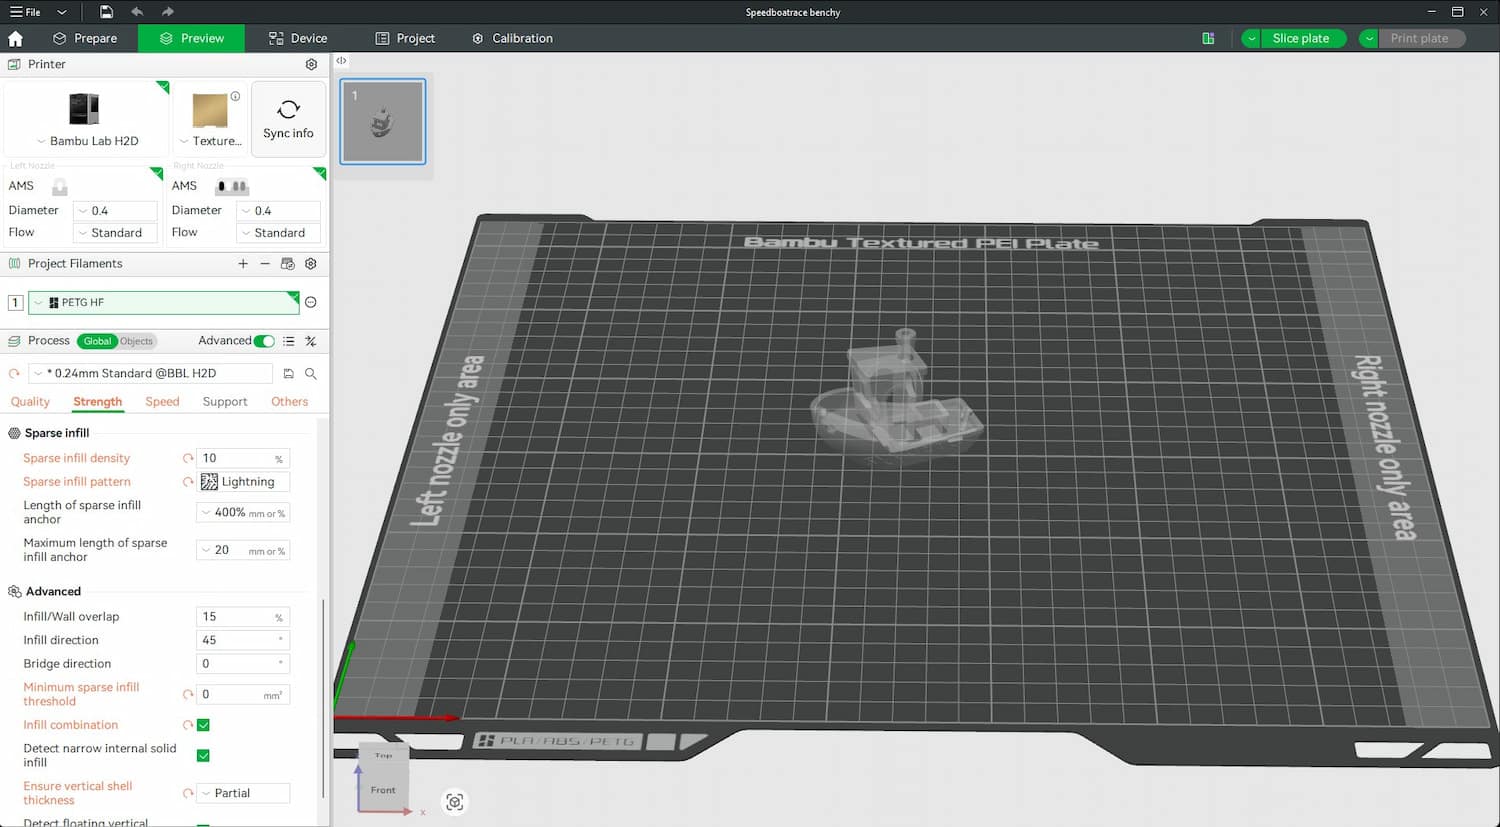Switch to the Speed settings tab
Image resolution: width=1500 pixels, height=827 pixels.
(162, 402)
